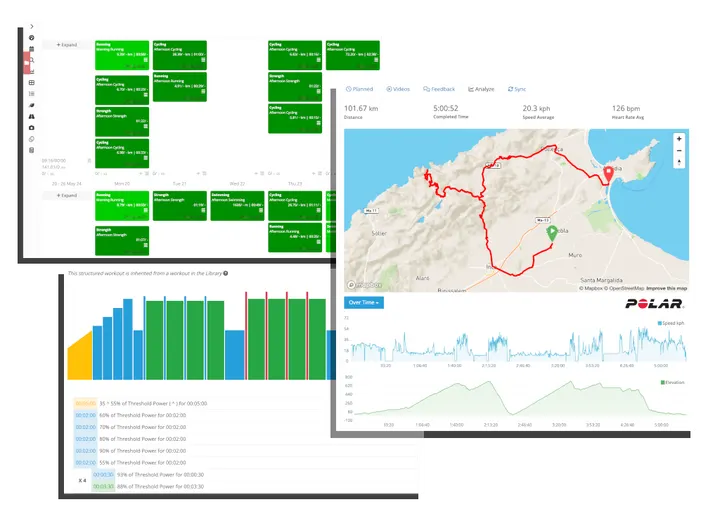The height and width of the screenshot is (528, 720).
Task: Click the 5:00:52 completed time value
Action: pos(446,108)
